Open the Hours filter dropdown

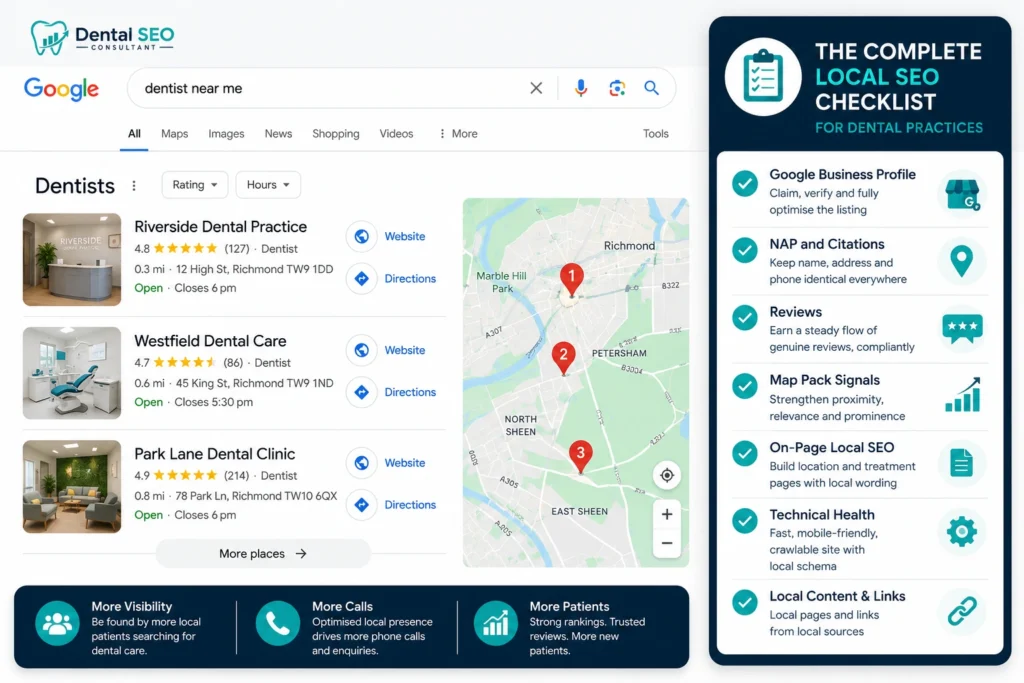coord(268,185)
